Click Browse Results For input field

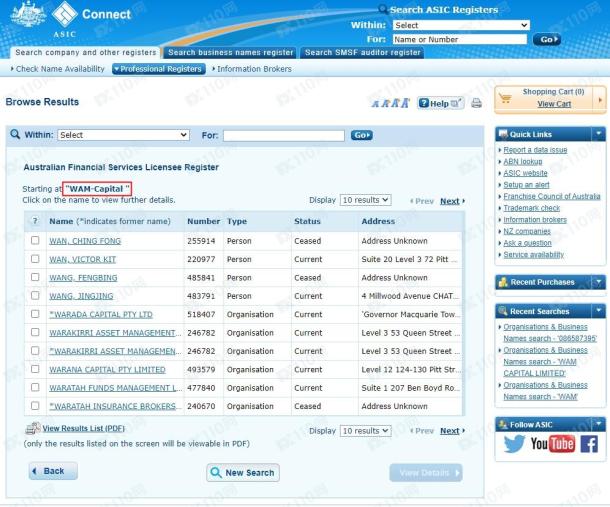[284, 135]
